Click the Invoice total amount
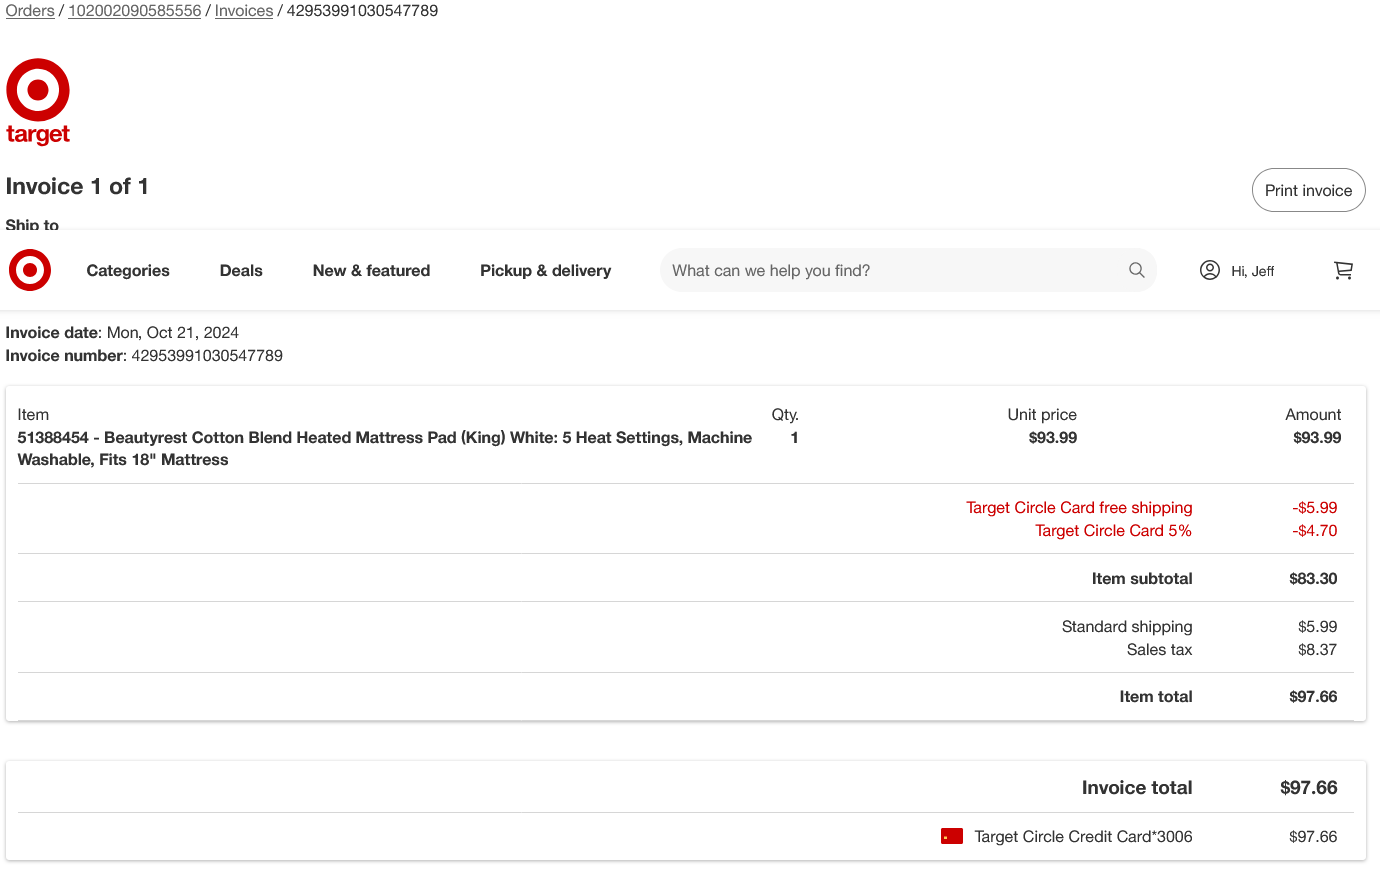1380x874 pixels. [1309, 787]
